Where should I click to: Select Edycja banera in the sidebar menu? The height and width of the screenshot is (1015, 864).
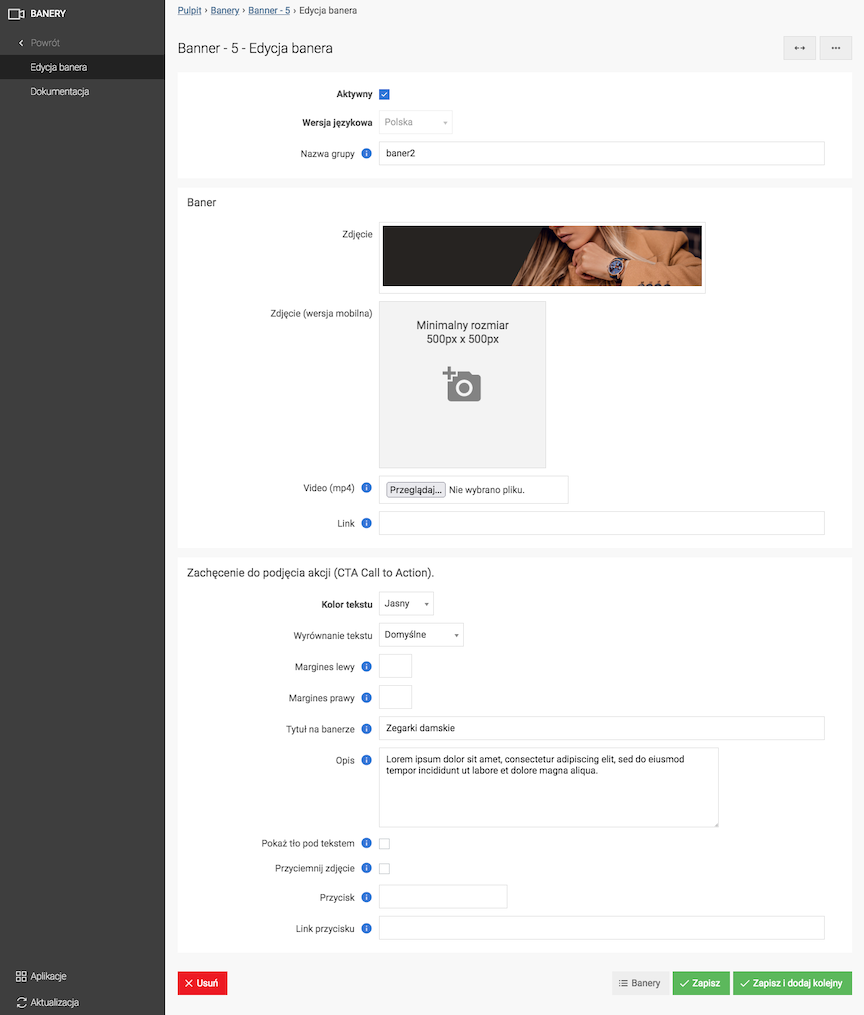(82, 67)
